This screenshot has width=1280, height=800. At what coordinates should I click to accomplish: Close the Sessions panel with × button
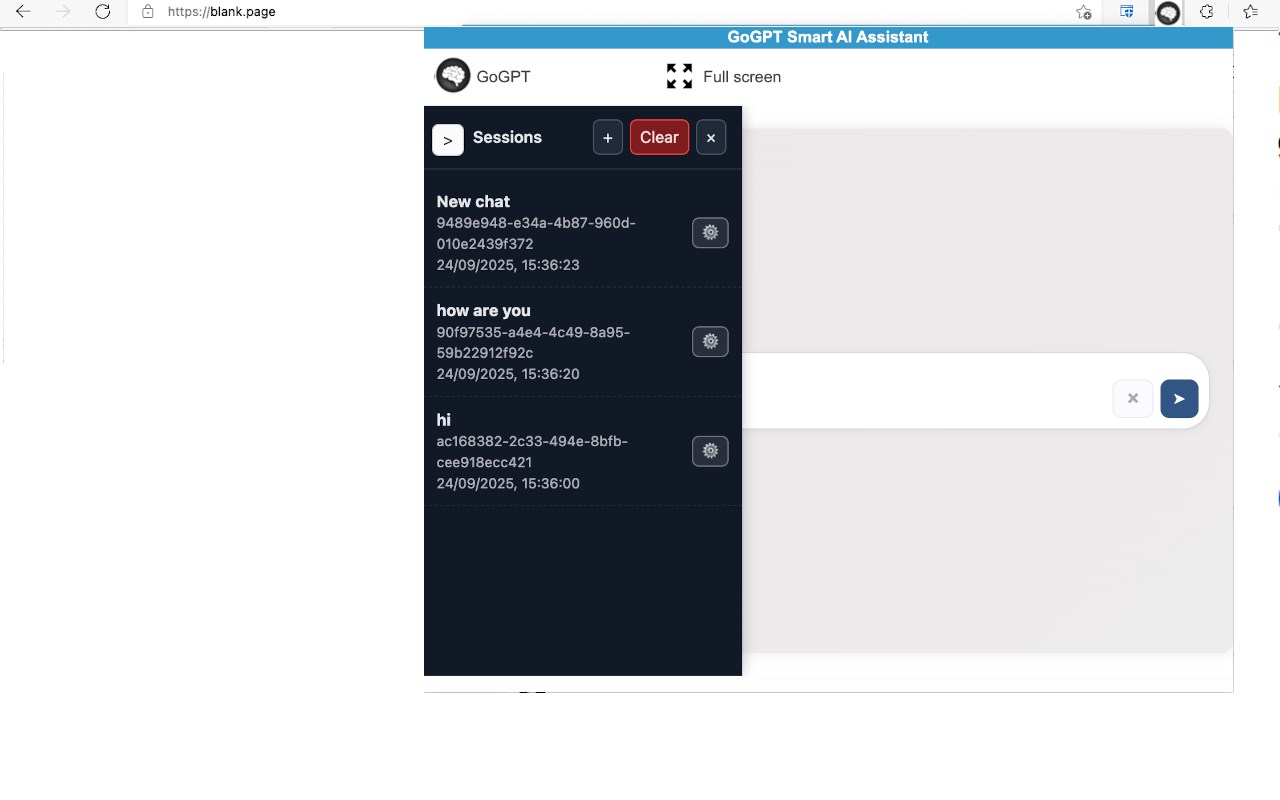pos(711,138)
